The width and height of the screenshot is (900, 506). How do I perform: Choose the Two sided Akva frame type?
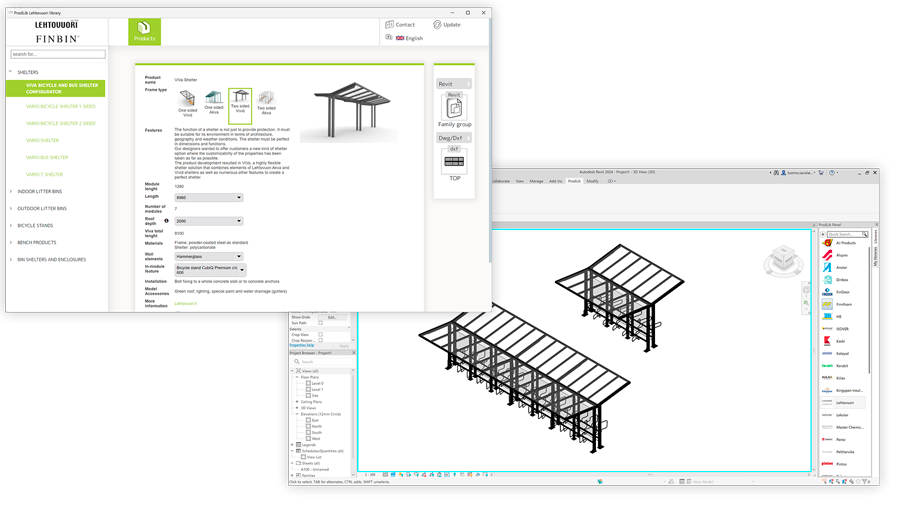coord(266,103)
